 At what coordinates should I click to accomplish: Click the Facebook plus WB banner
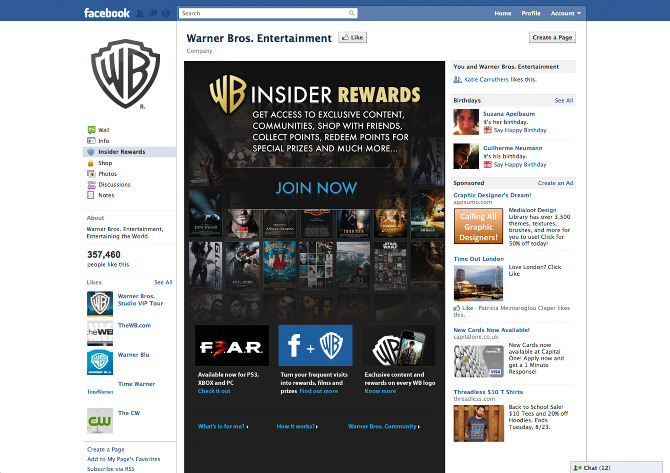coord(315,345)
